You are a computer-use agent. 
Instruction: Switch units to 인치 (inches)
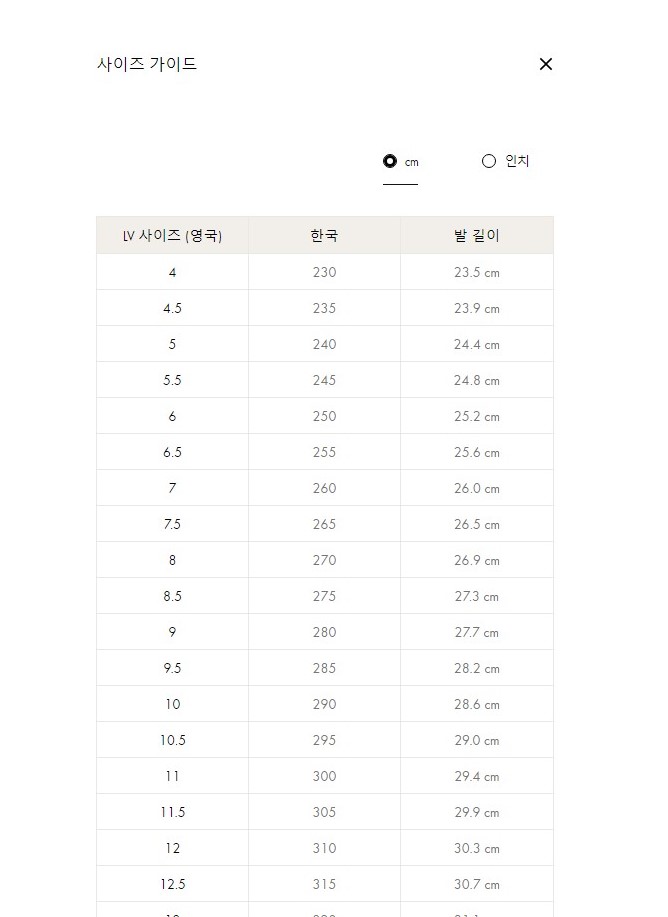click(x=489, y=161)
